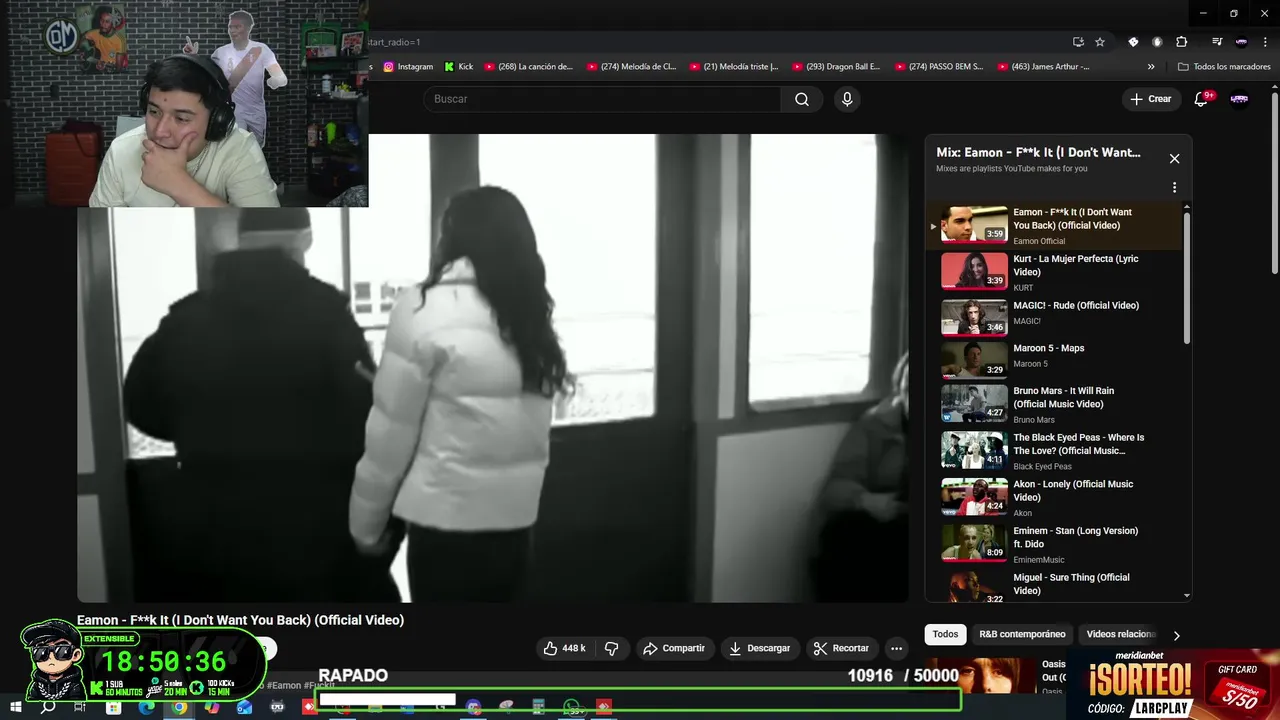Open Chrome media controls music icon
This screenshot has width=1280, height=720.
coord(1217,42)
